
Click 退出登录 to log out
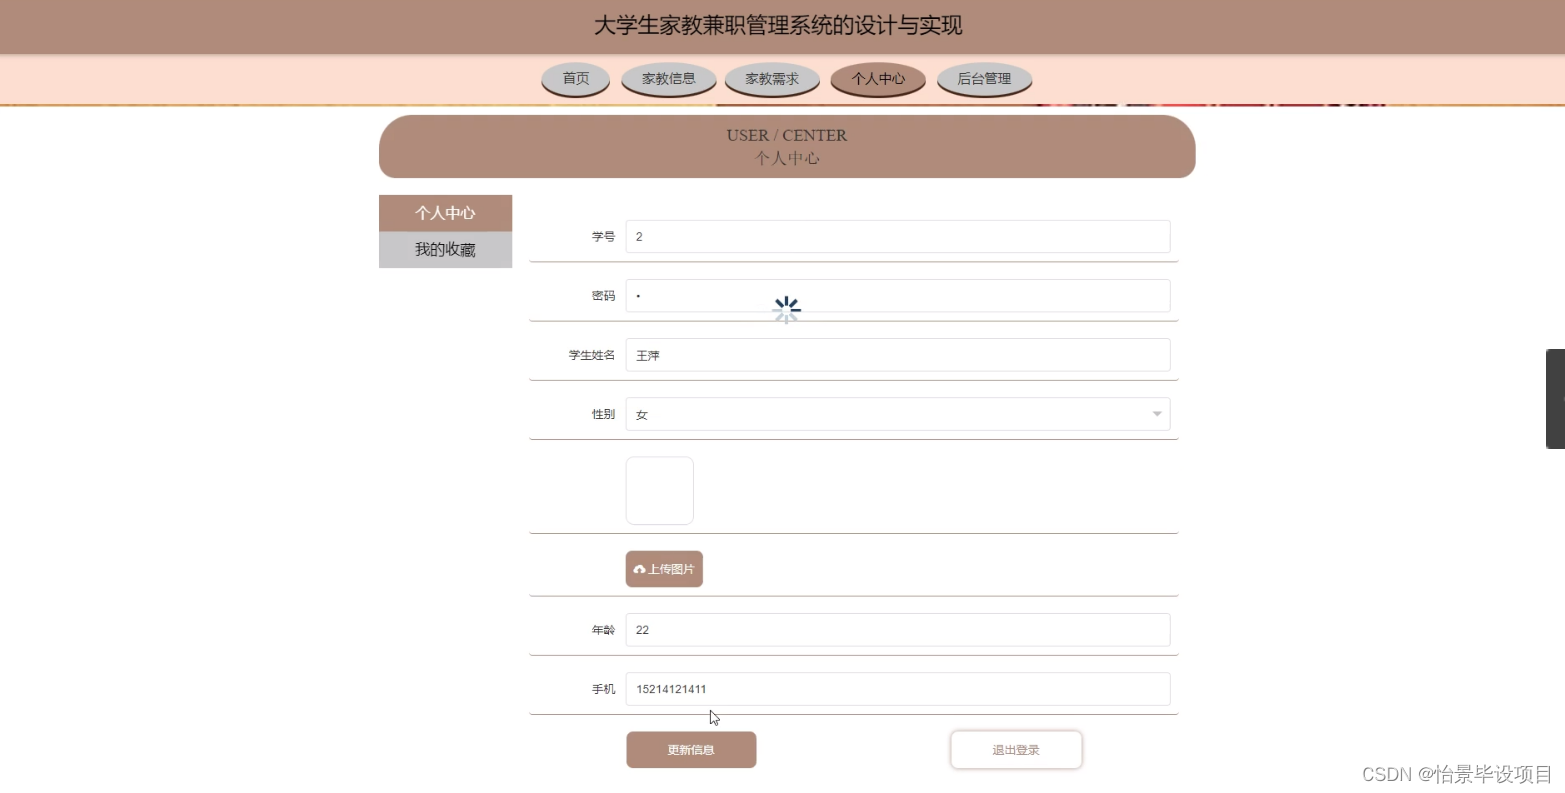(x=1016, y=749)
